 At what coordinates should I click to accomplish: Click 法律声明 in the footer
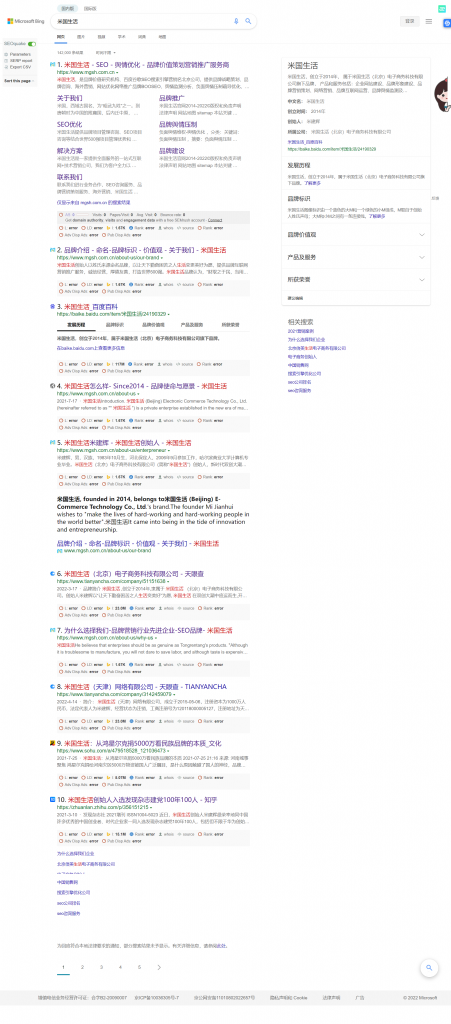[x=331, y=998]
